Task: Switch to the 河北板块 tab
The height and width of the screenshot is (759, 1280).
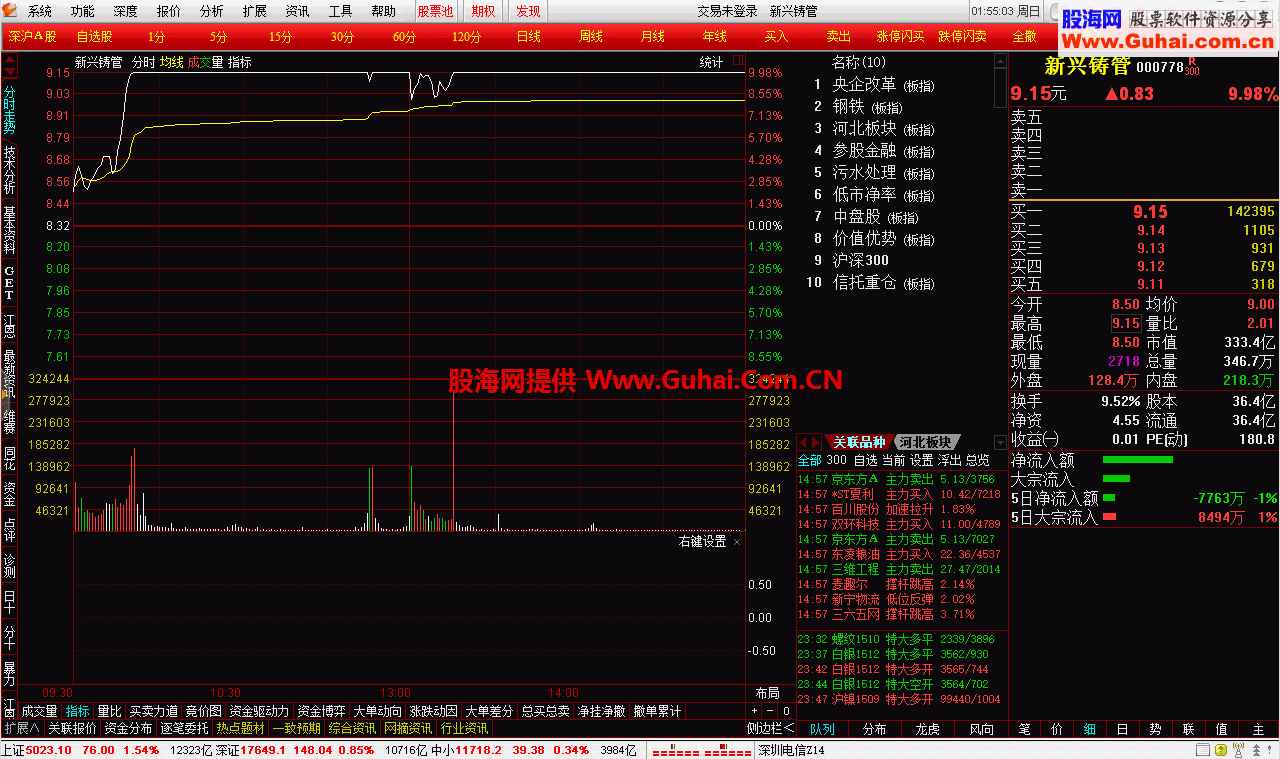Action: tap(925, 442)
